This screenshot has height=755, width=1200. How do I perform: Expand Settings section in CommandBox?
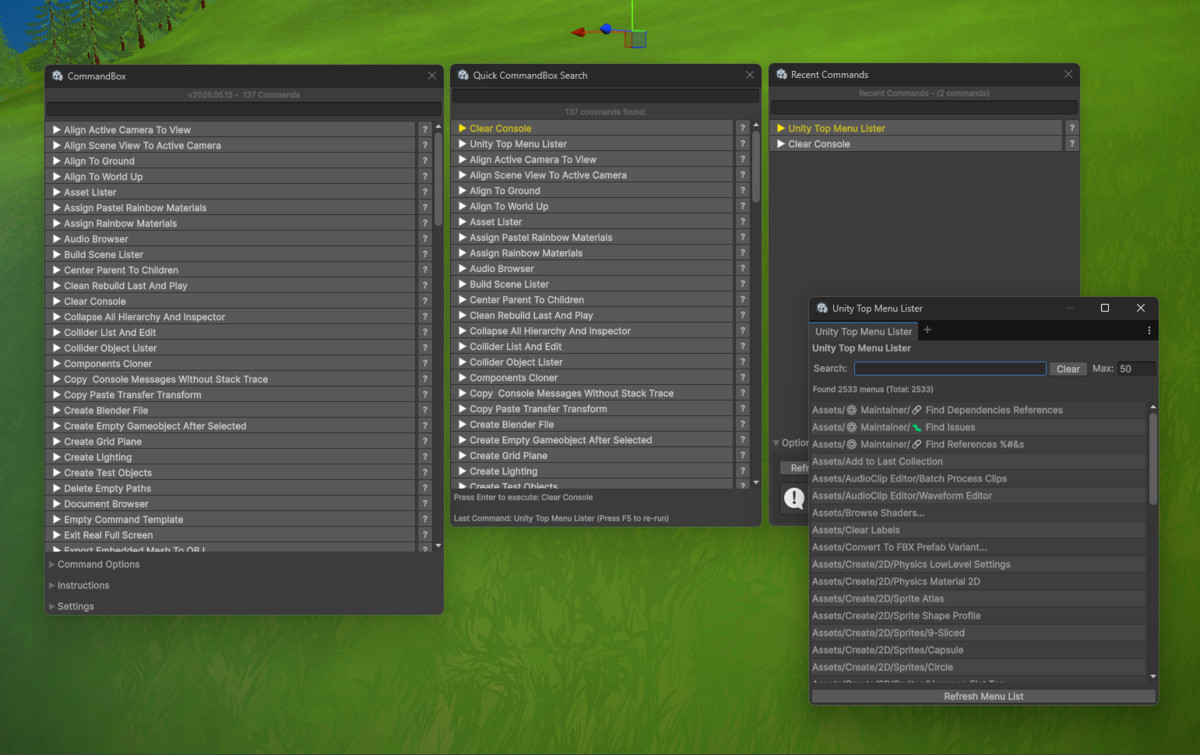(72, 606)
